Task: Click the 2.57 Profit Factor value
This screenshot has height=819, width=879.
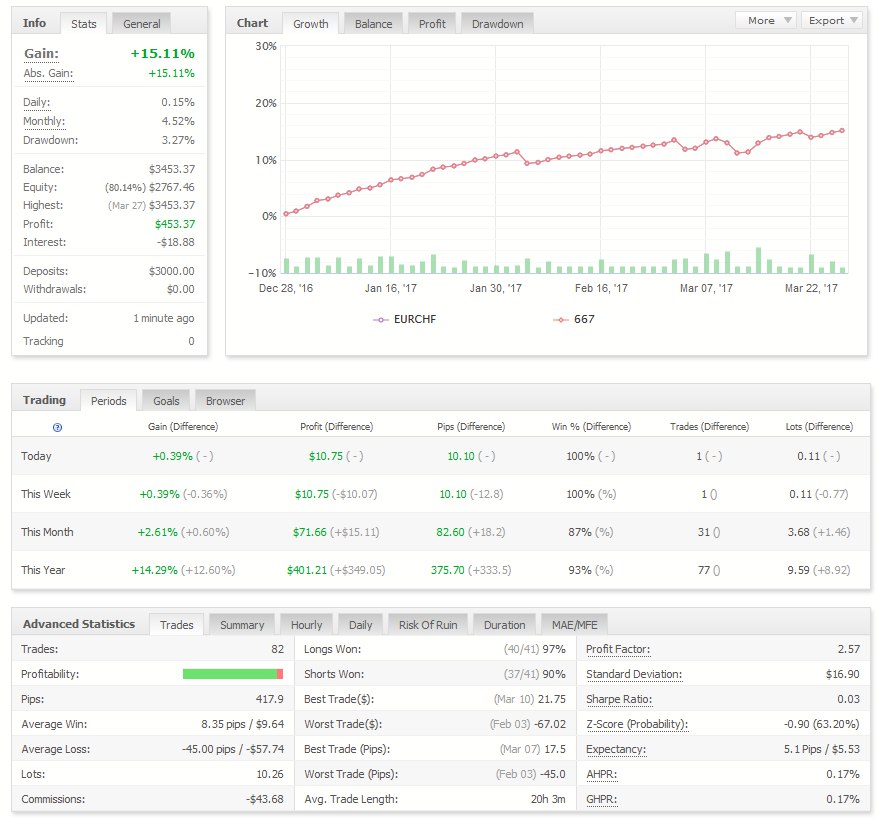Action: click(x=848, y=649)
